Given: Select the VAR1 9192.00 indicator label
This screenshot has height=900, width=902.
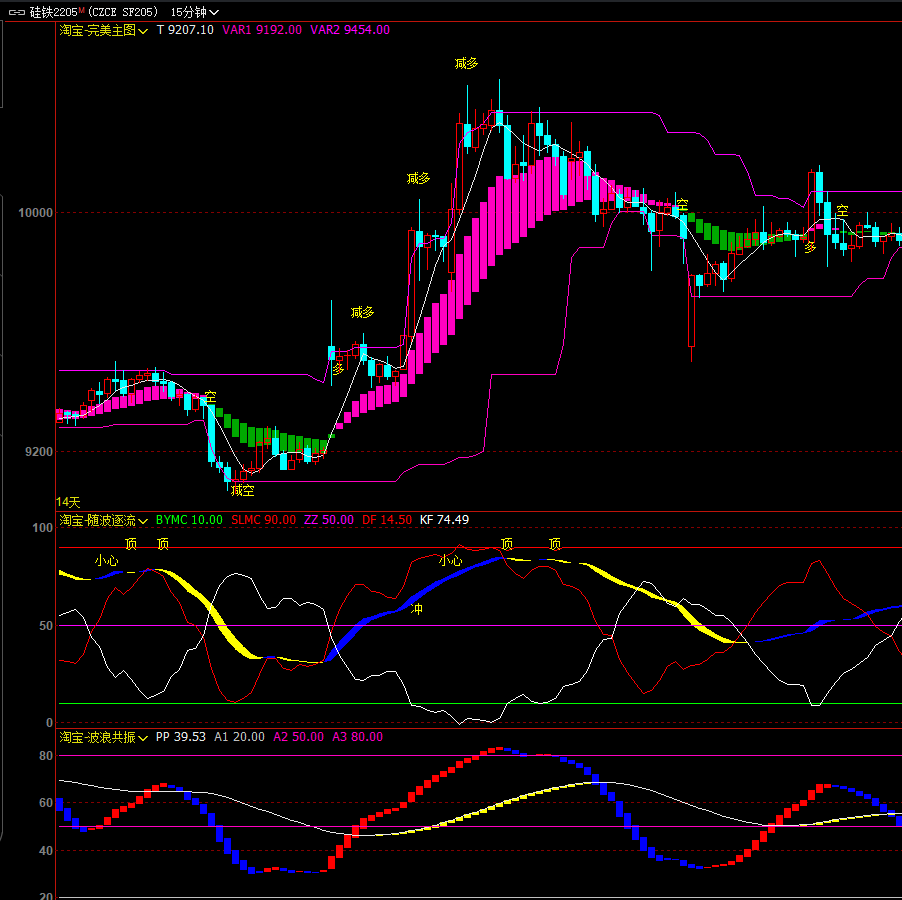Looking at the screenshot, I should click(262, 30).
